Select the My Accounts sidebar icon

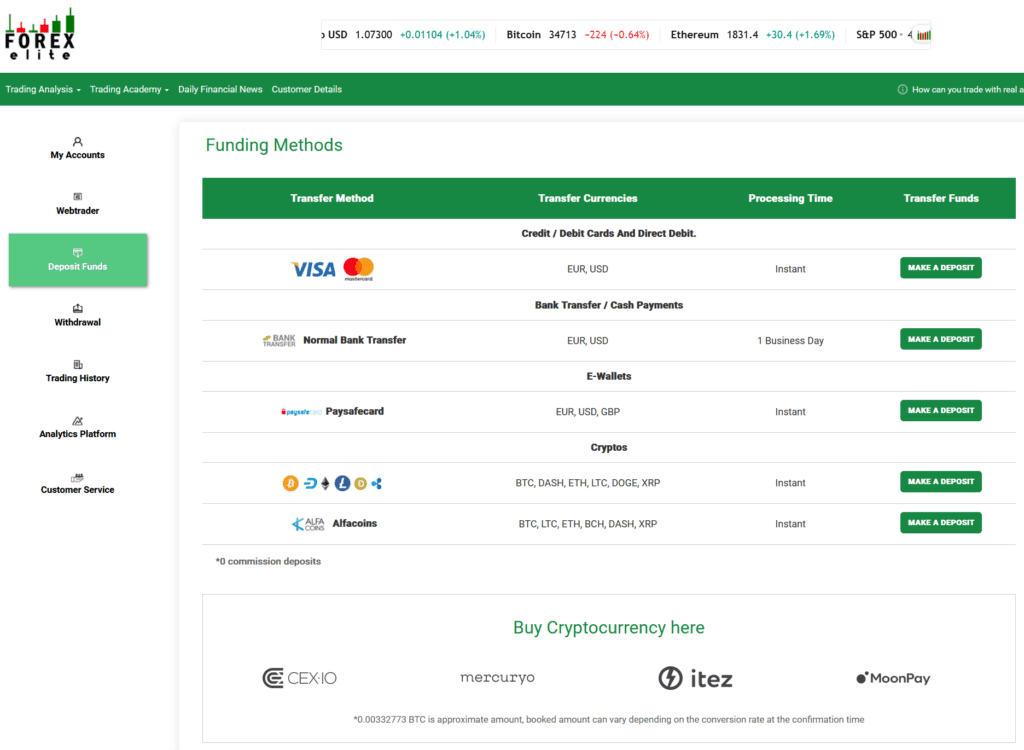77,141
